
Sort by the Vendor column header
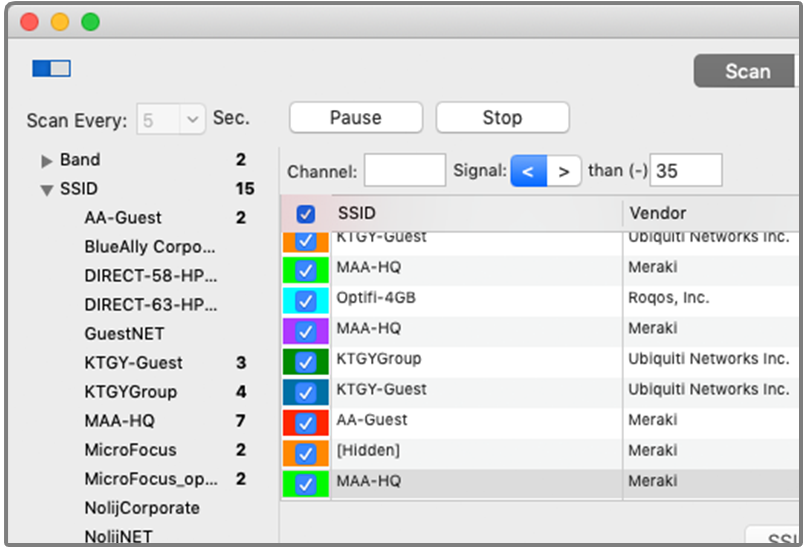(700, 213)
